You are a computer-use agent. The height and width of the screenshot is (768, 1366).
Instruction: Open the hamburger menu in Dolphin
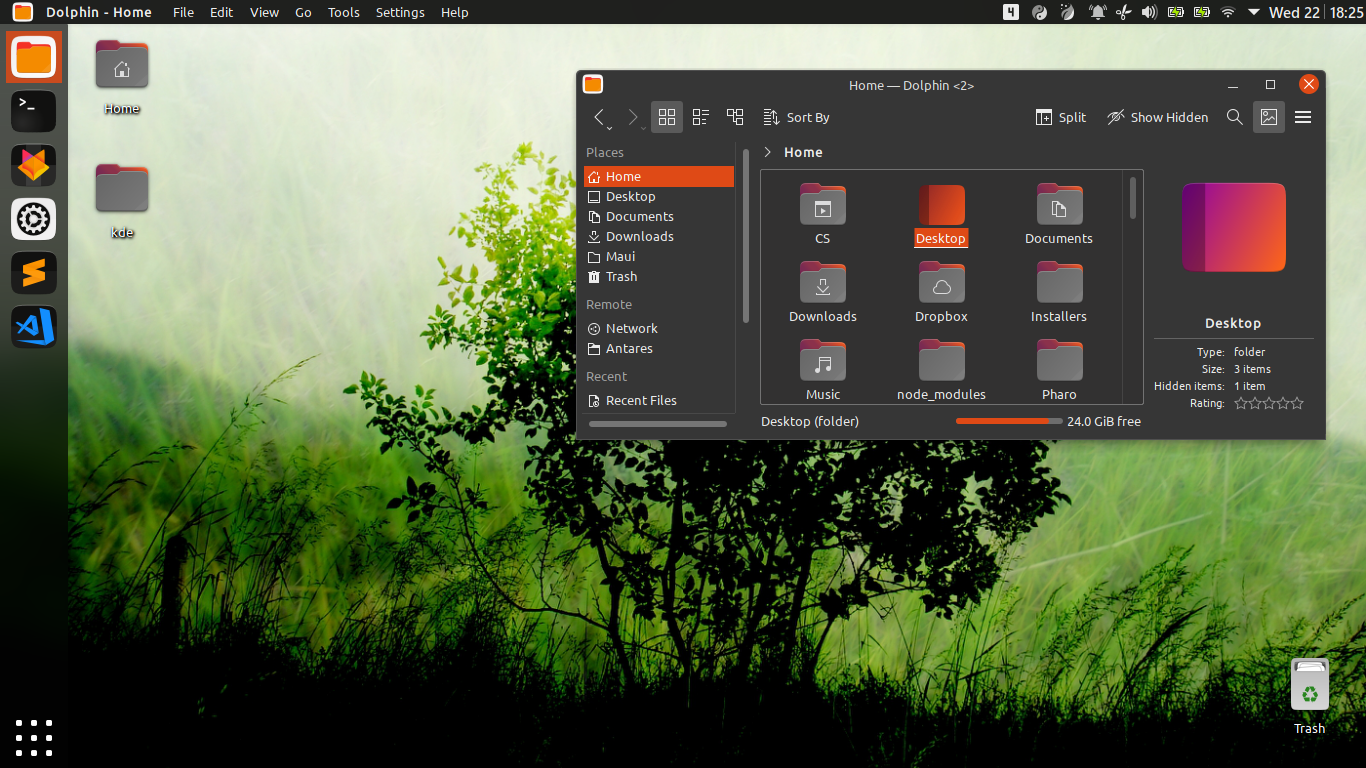click(x=1303, y=117)
